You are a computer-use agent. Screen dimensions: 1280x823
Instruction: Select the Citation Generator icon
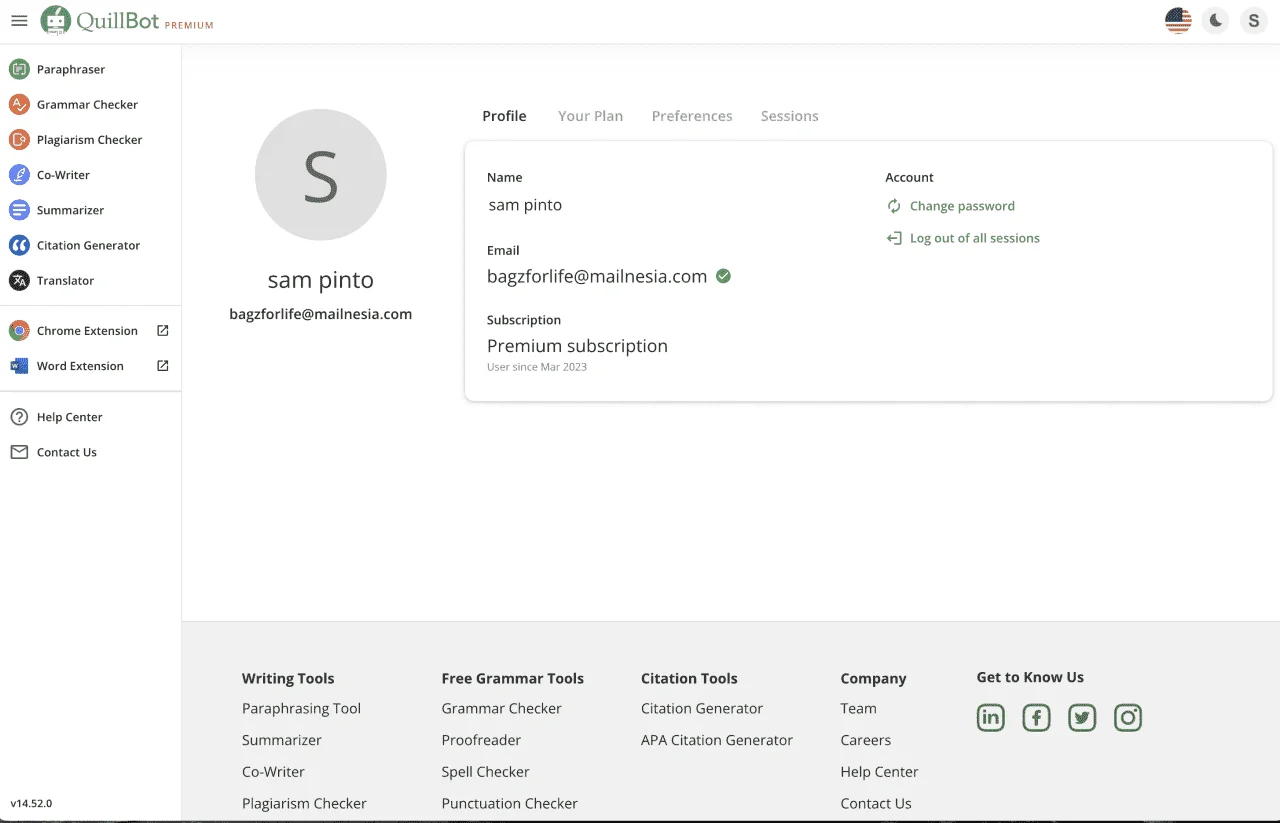point(19,245)
